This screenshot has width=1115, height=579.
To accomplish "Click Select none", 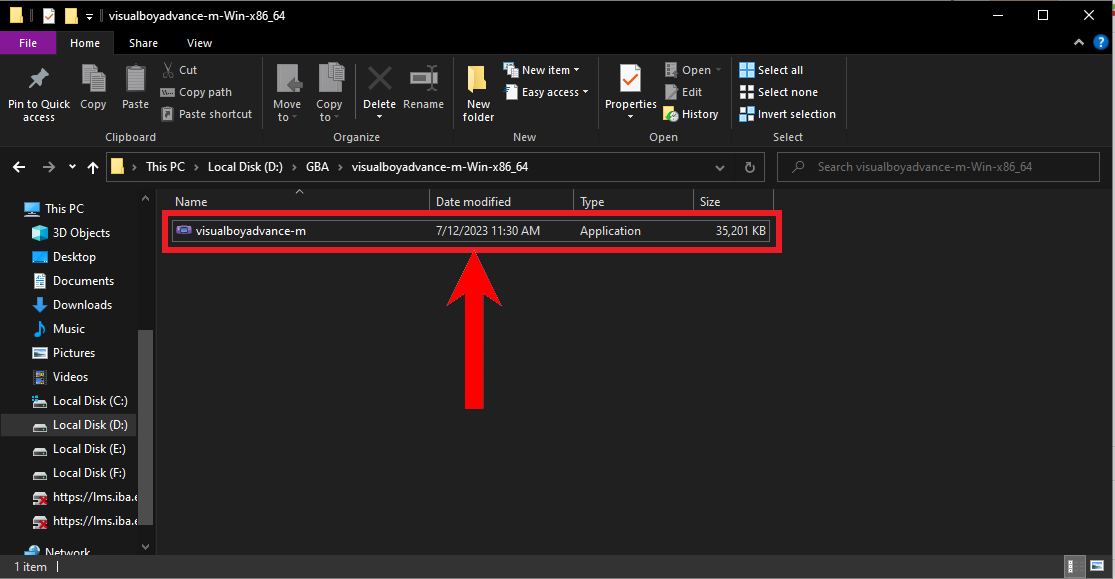I will tap(779, 92).
